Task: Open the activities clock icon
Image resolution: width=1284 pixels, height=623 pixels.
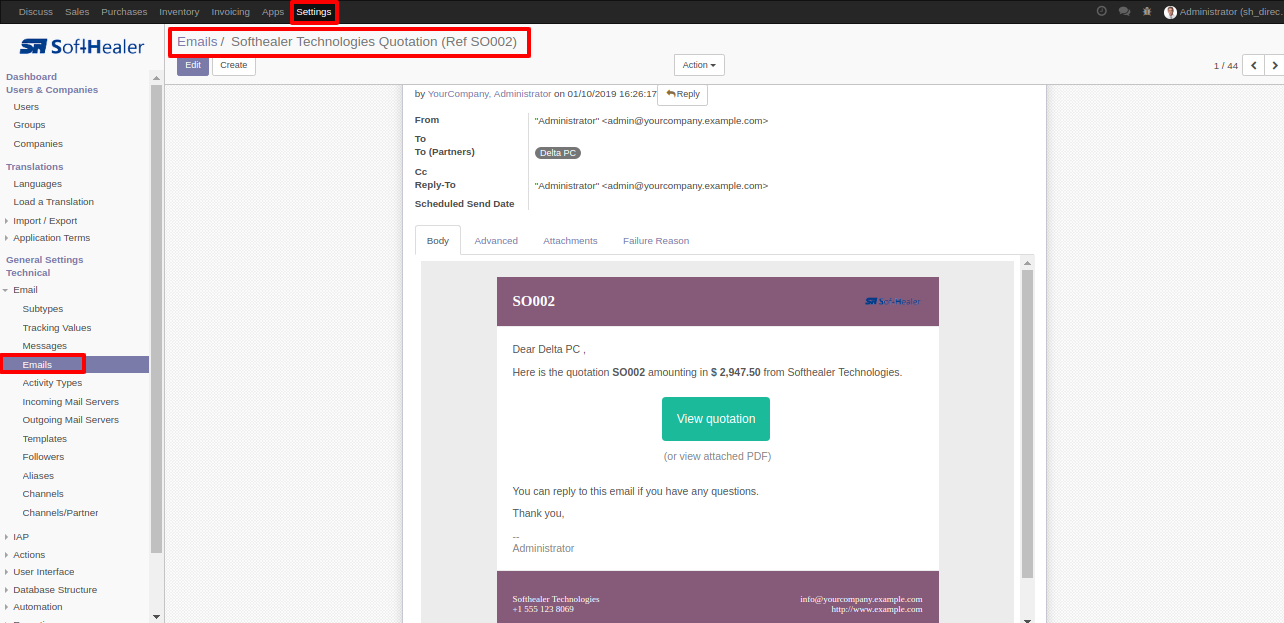Action: (x=1102, y=12)
